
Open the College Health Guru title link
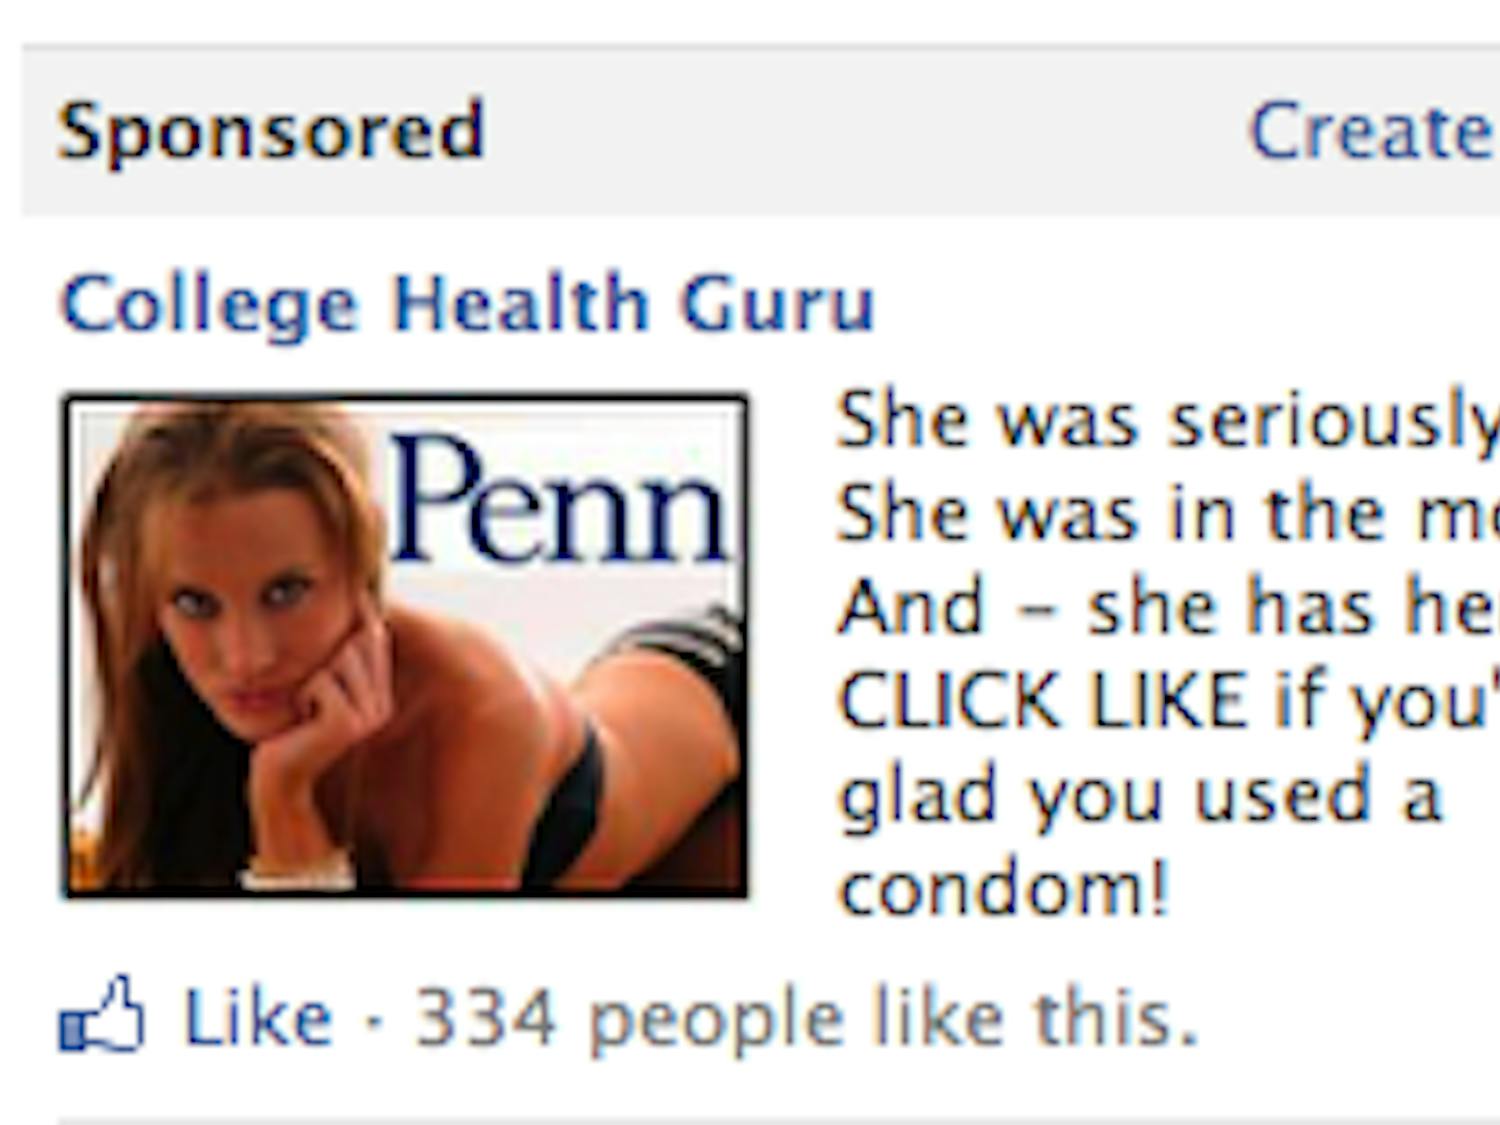coord(467,304)
